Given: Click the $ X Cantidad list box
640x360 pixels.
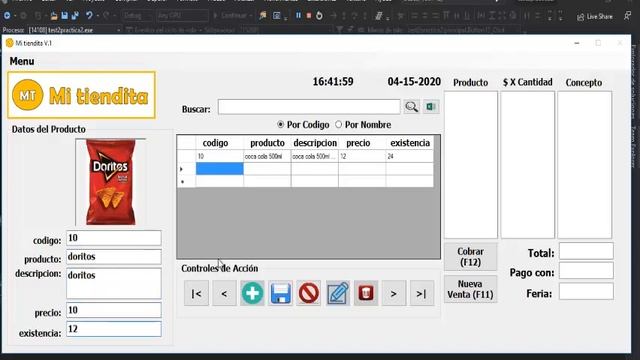Looking at the screenshot, I should pyautogui.click(x=527, y=164).
